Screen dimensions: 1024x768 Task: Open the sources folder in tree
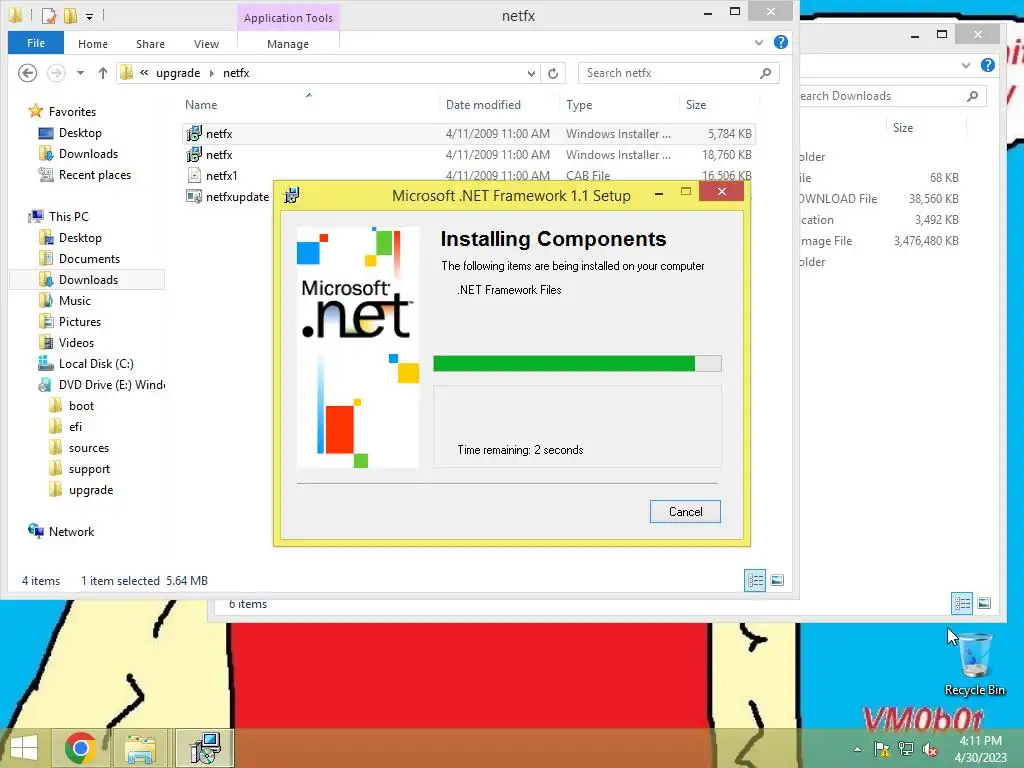89,448
